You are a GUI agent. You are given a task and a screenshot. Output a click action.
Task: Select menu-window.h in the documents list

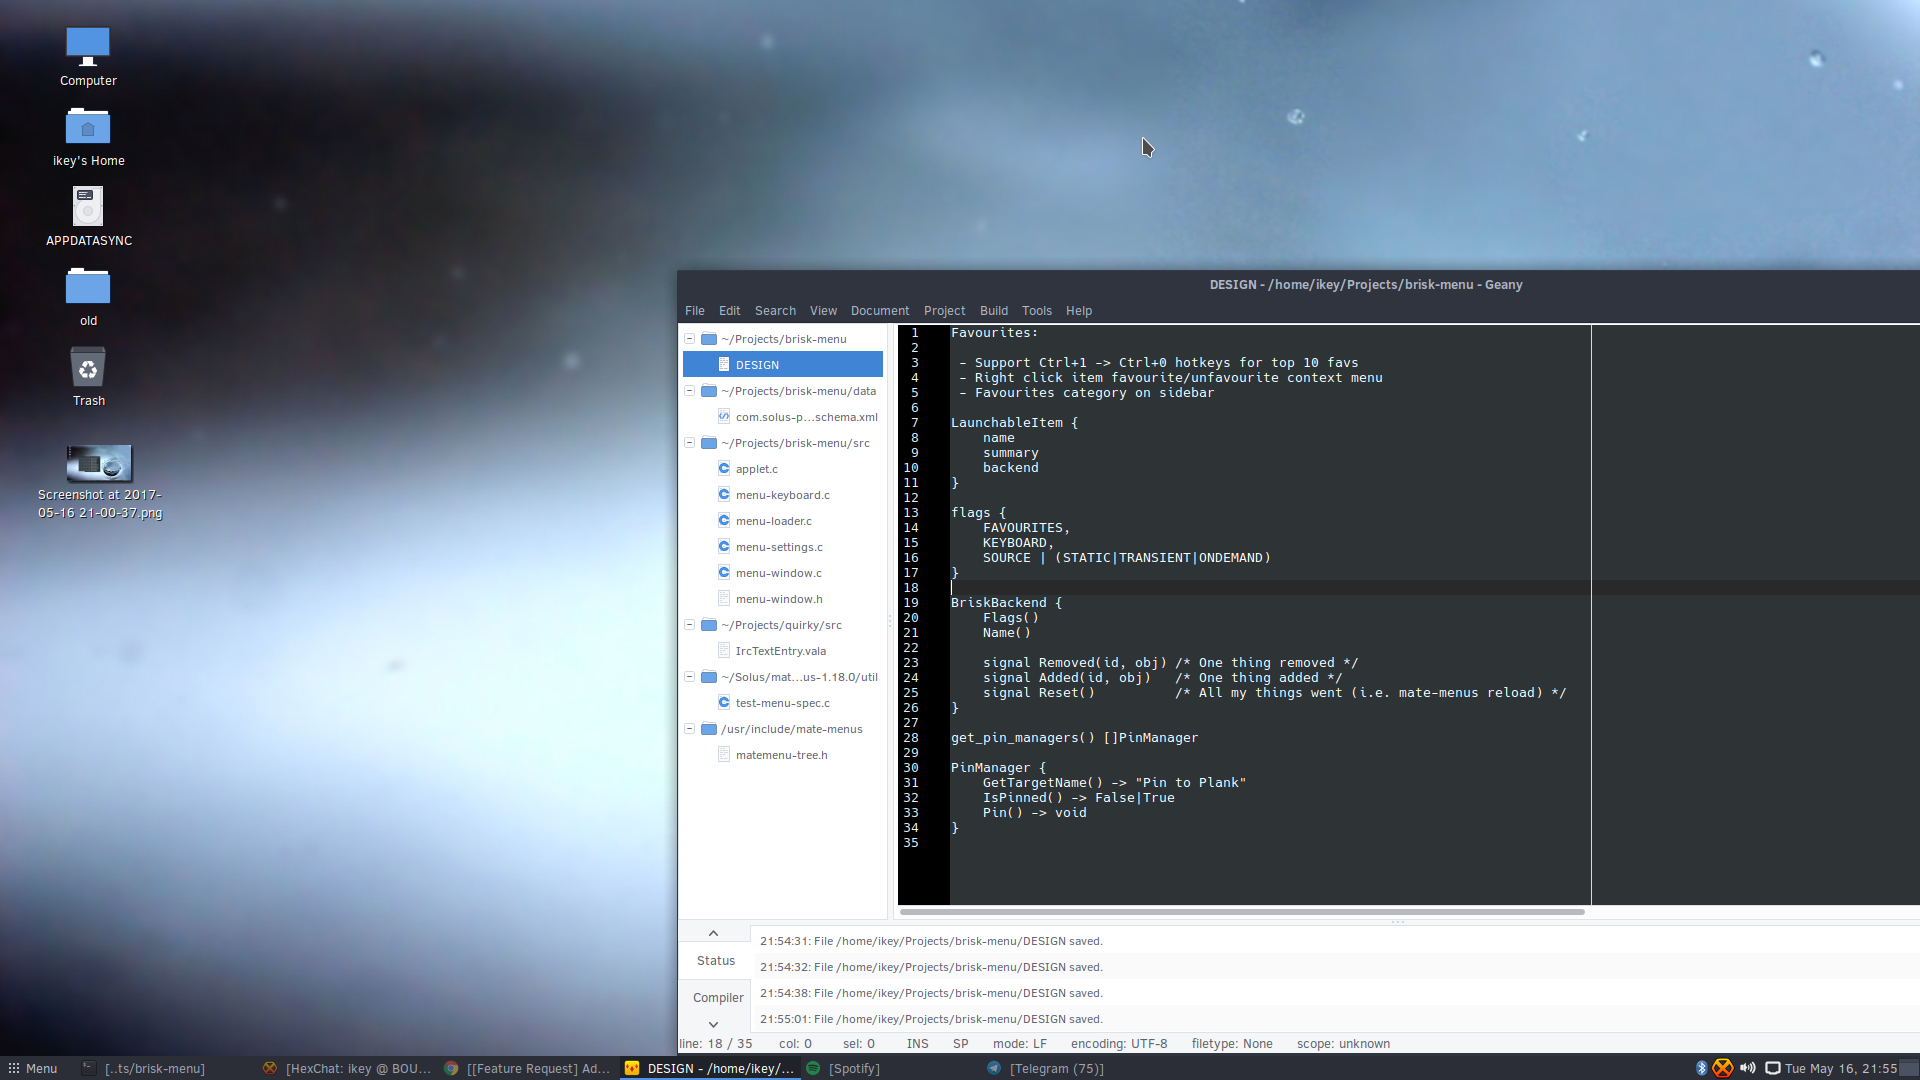(x=782, y=599)
